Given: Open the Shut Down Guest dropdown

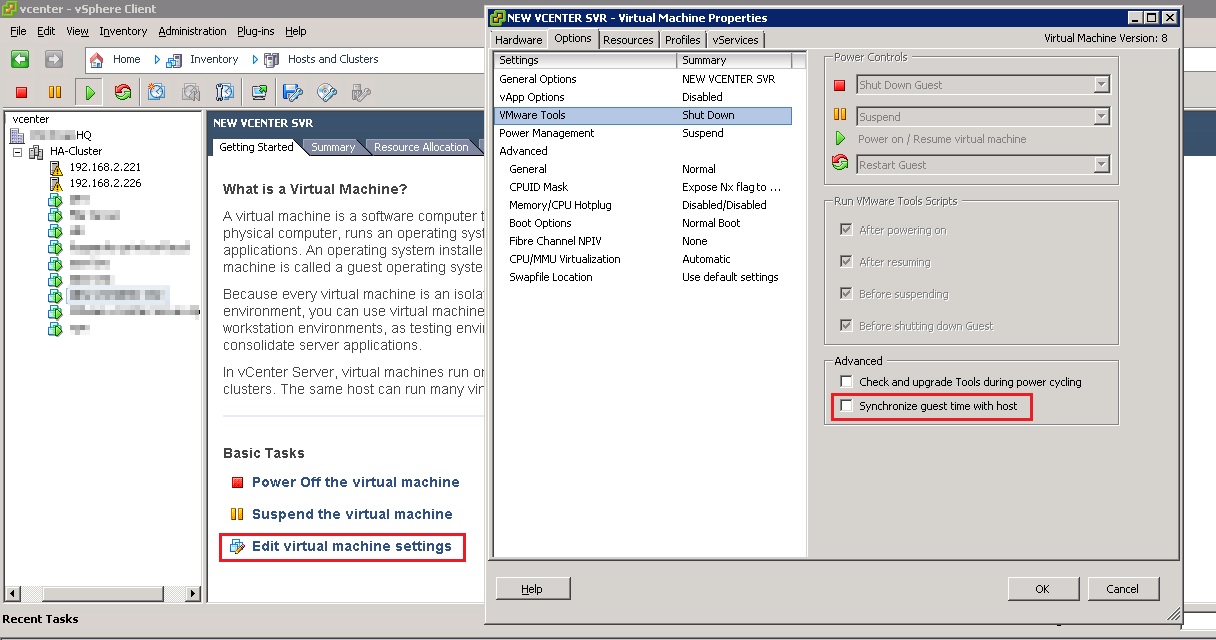Looking at the screenshot, I should (x=1101, y=85).
